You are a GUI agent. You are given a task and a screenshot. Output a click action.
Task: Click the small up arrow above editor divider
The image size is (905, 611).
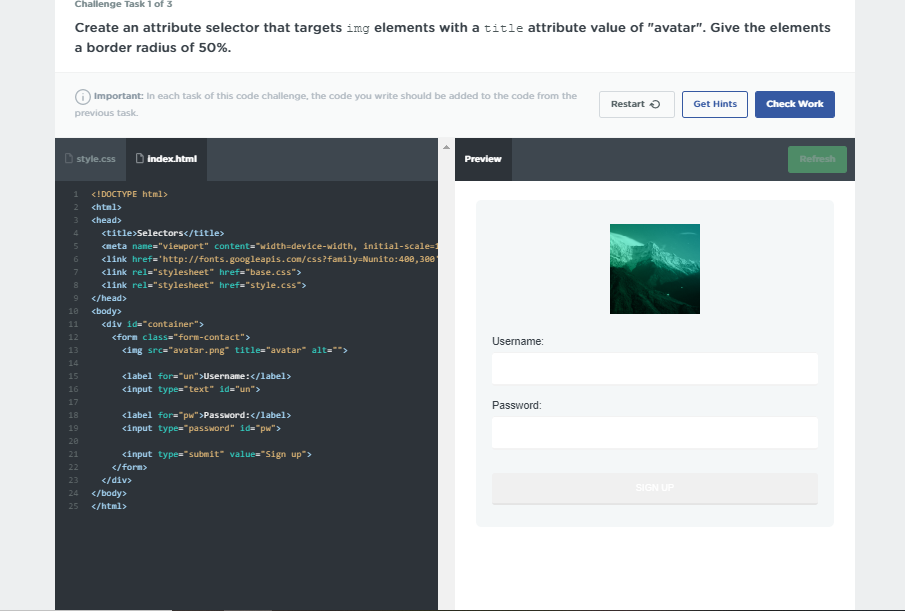446,146
